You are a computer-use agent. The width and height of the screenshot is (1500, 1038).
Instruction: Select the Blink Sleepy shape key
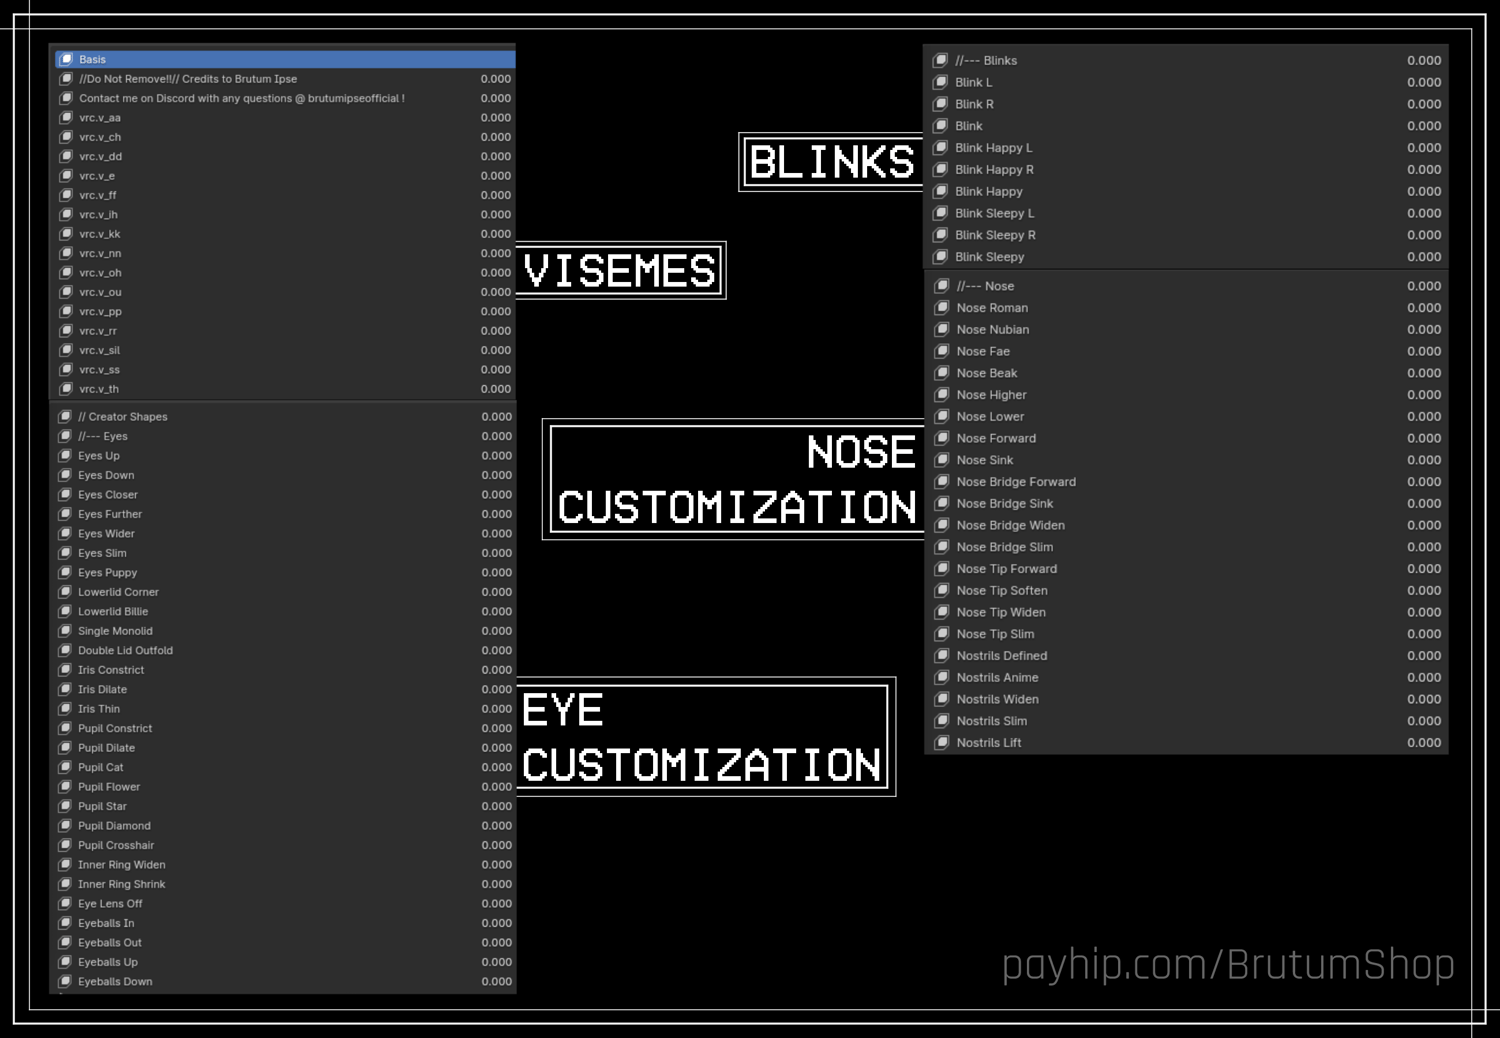click(x=1186, y=257)
